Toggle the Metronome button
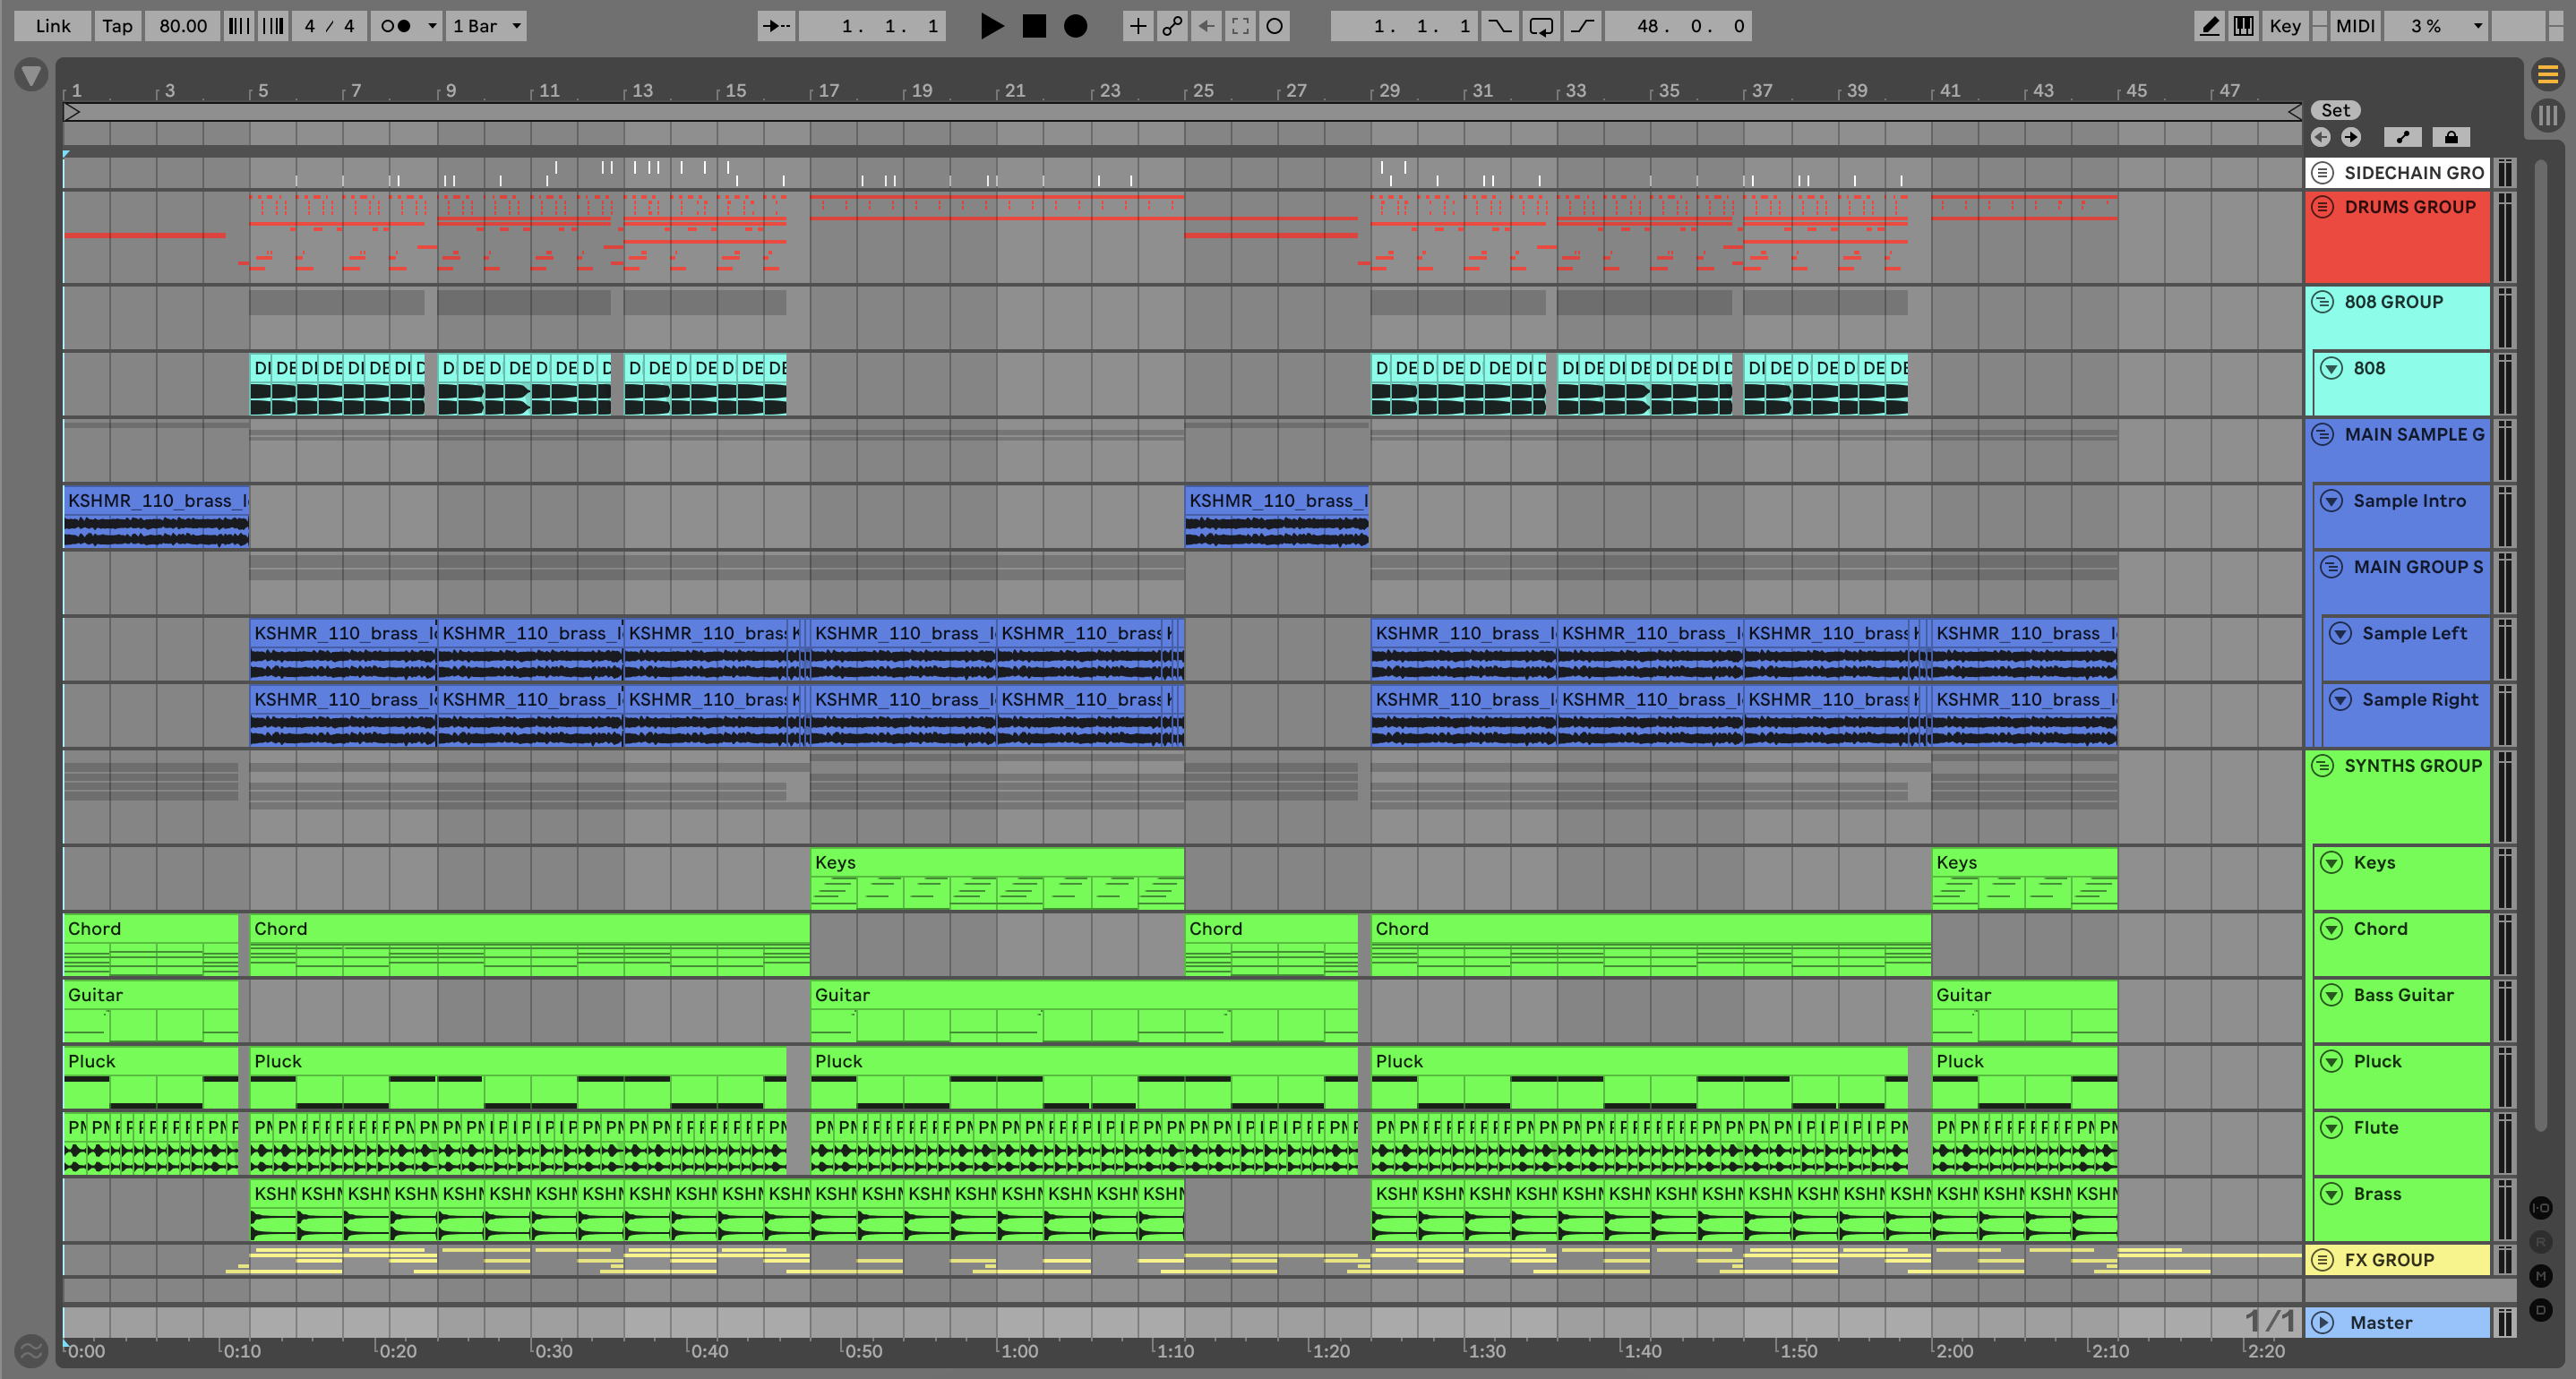This screenshot has width=2576, height=1379. [x=397, y=26]
